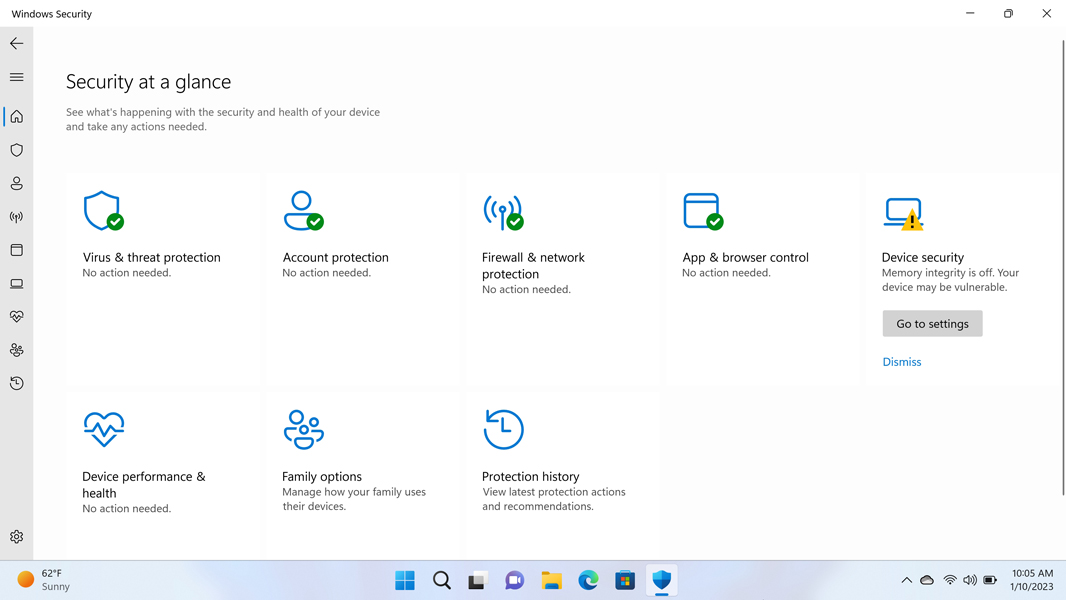This screenshot has height=600, width=1066.
Task: Open Windows Security shield icon on the taskbar
Action: pyautogui.click(x=662, y=580)
